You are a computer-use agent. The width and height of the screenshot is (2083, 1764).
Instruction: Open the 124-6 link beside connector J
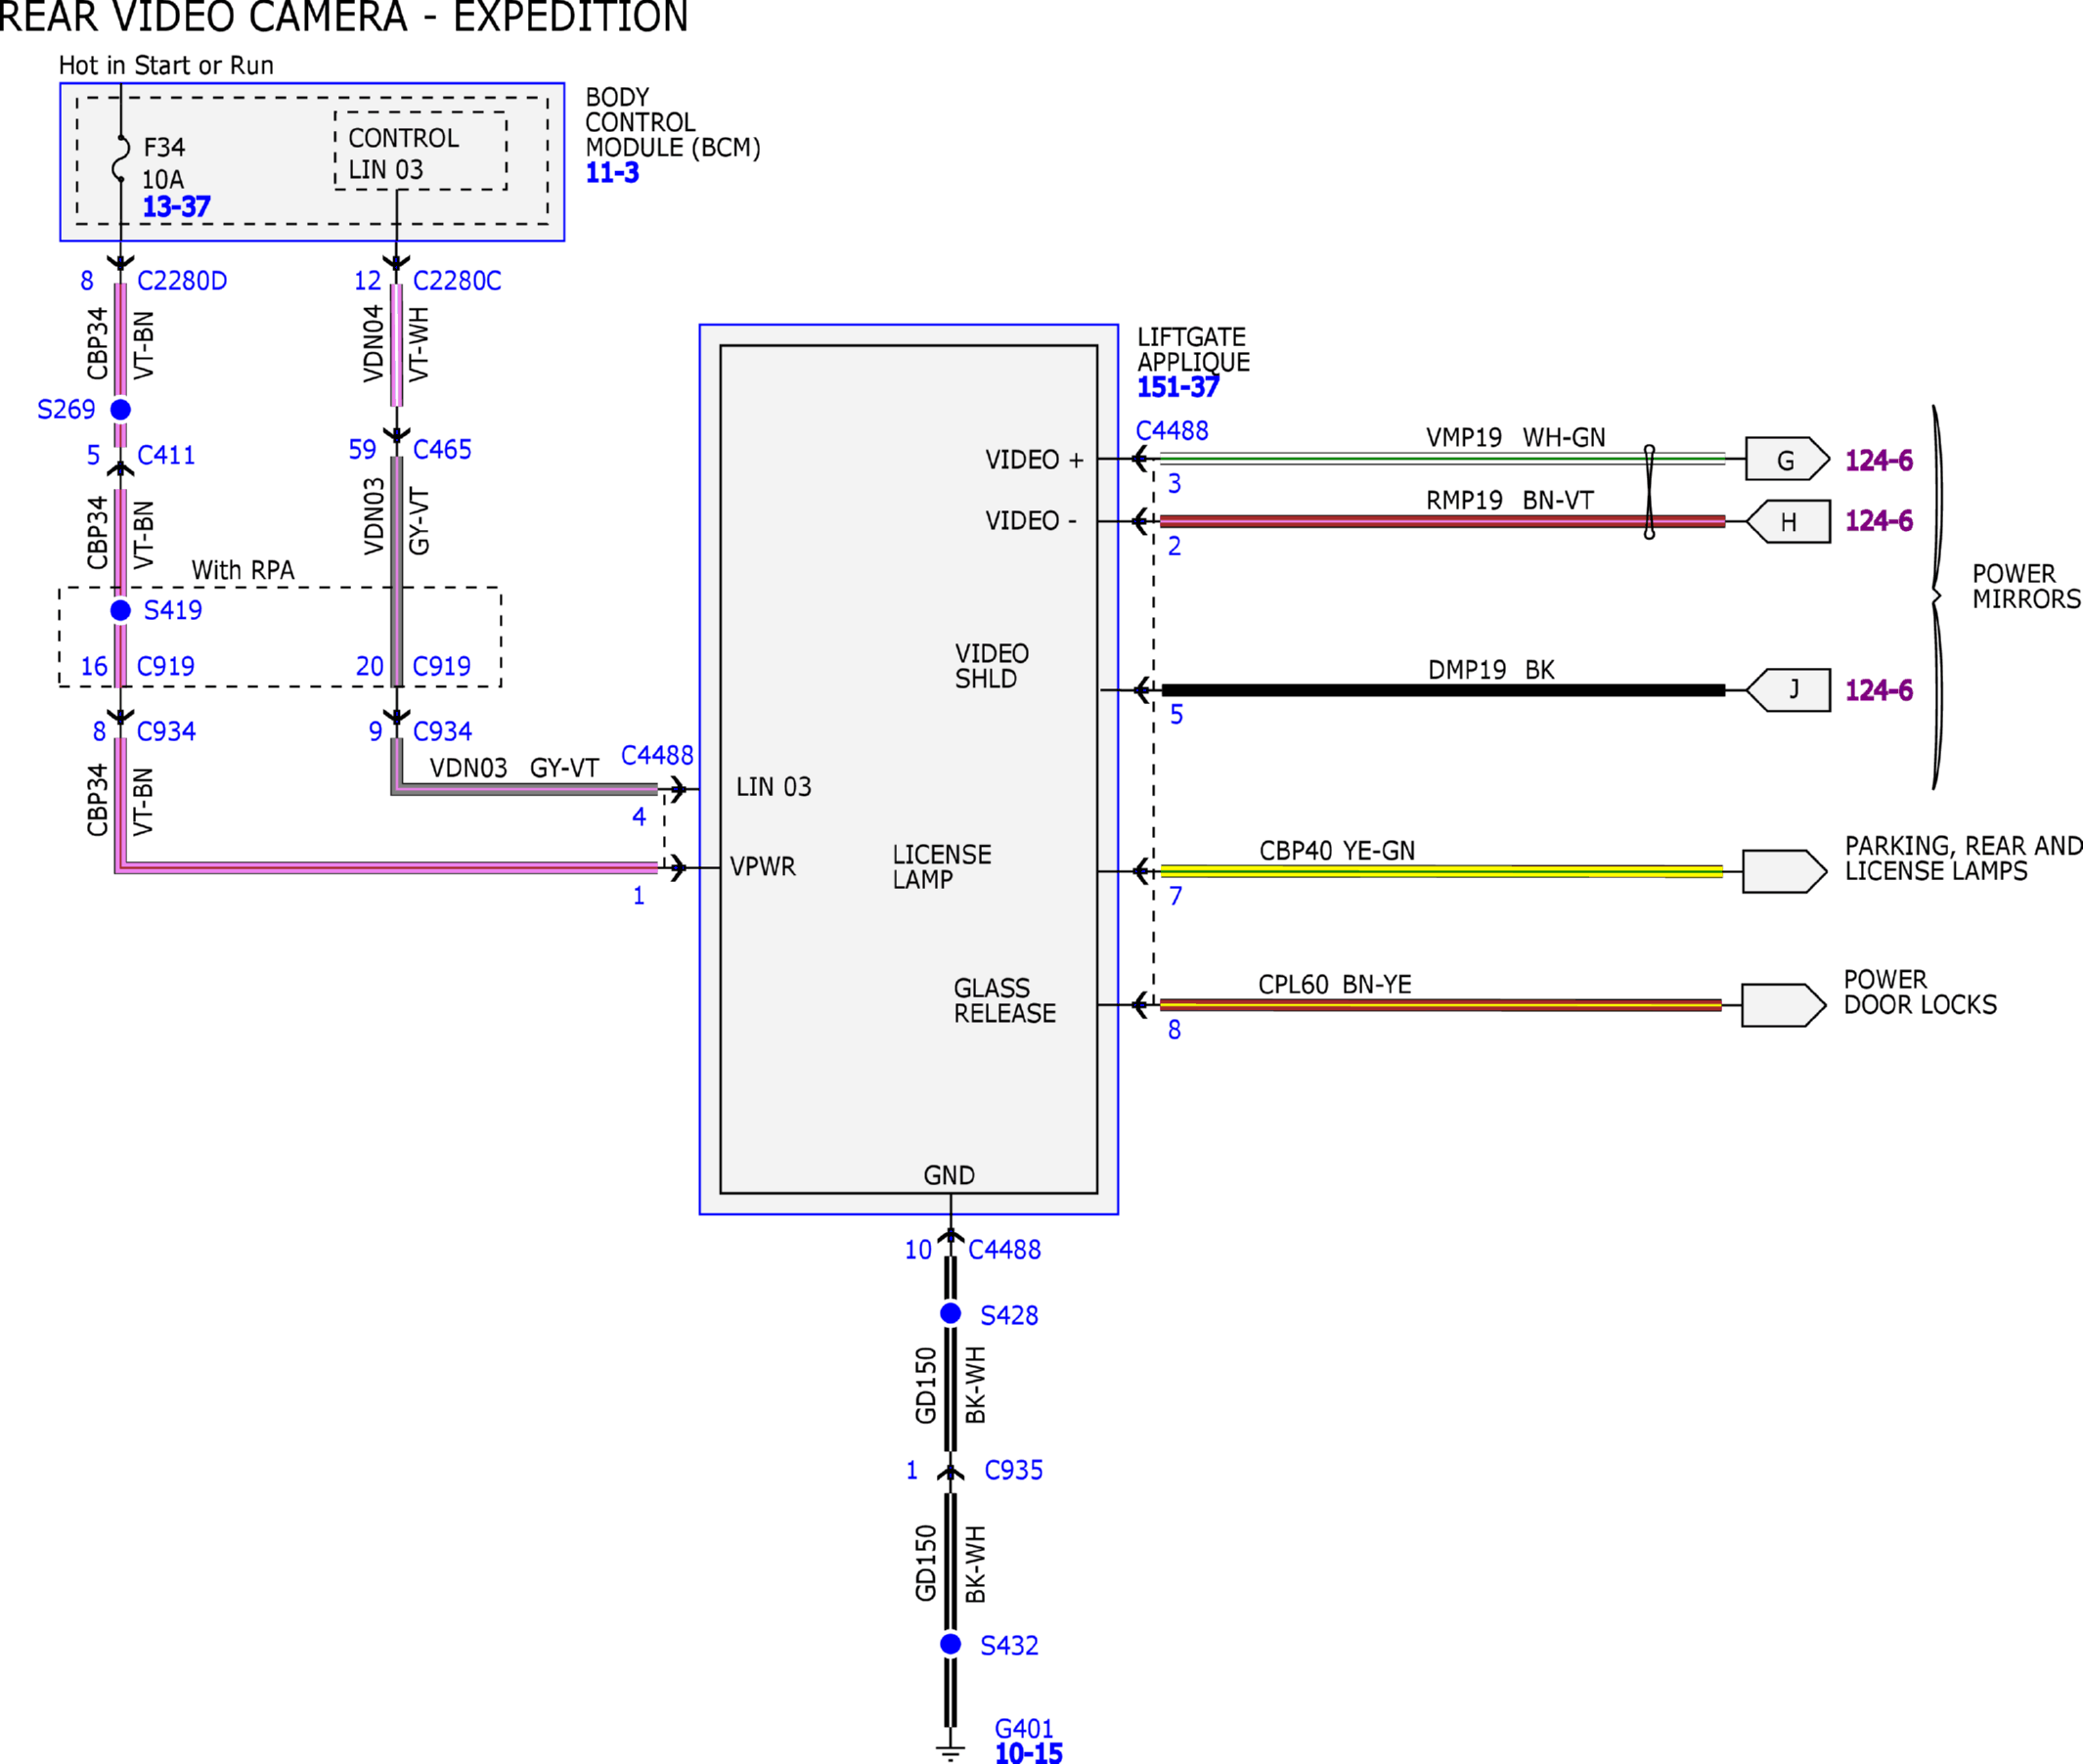[x=1879, y=690]
